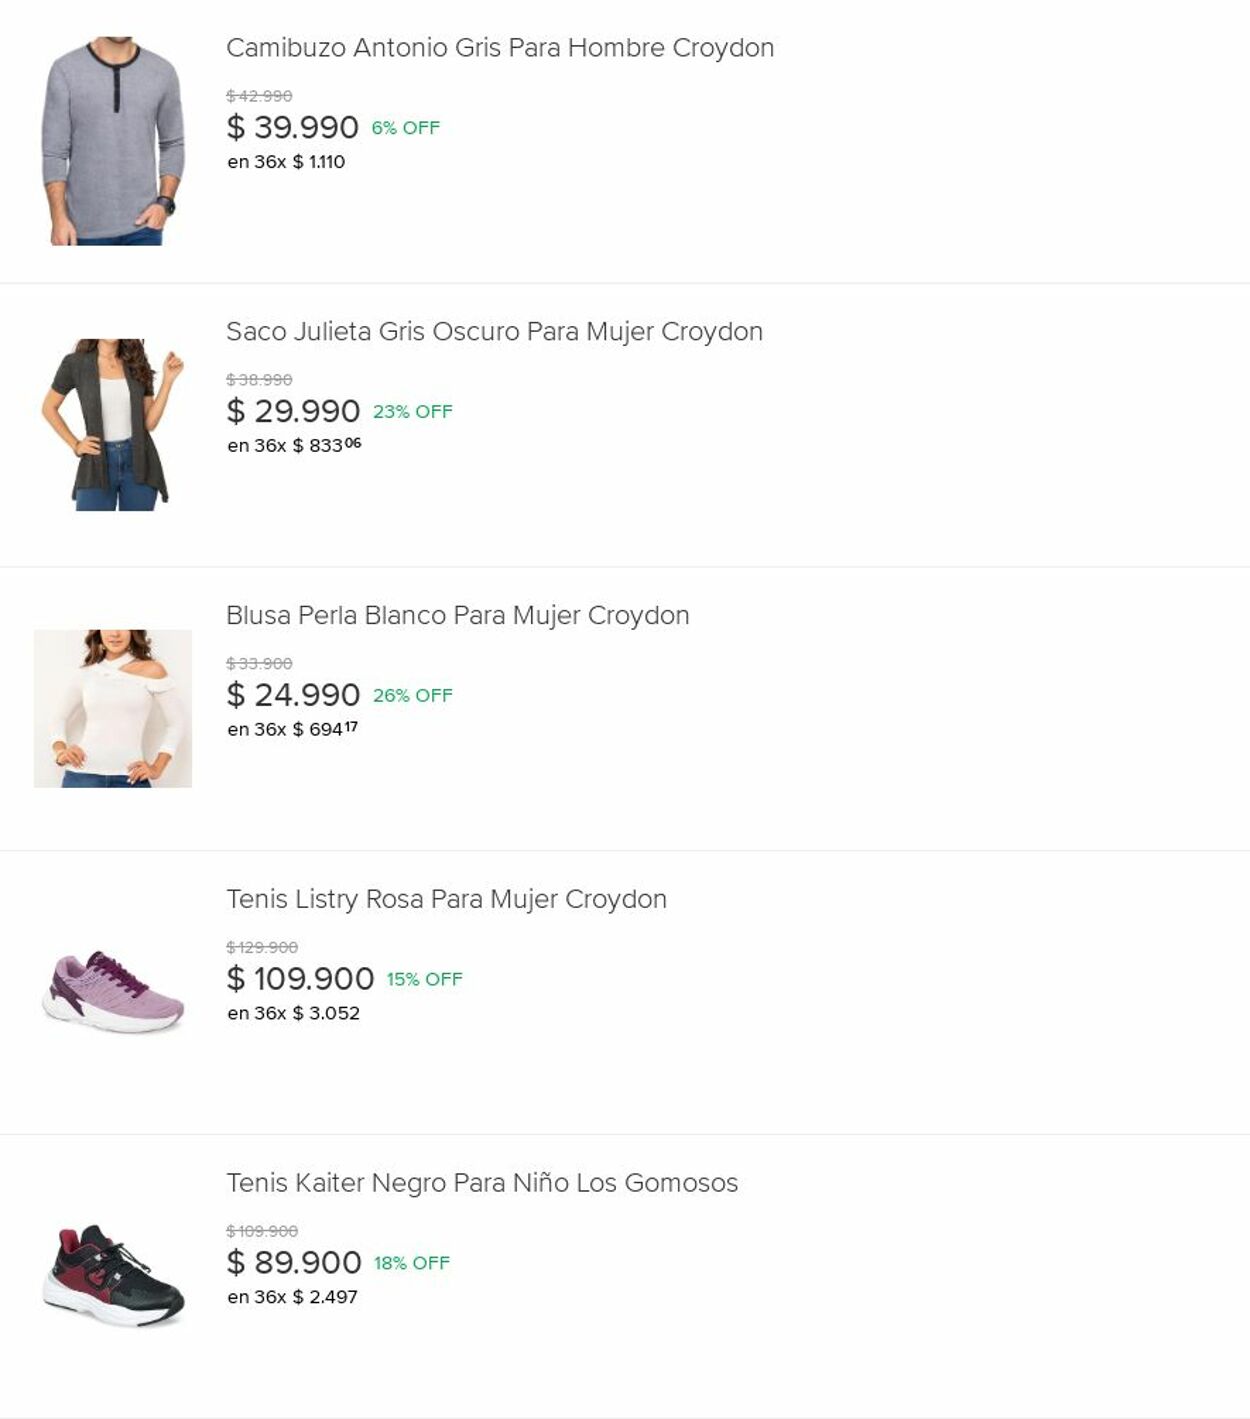
Task: Click the 15% OFF discount label
Action: [x=425, y=980]
